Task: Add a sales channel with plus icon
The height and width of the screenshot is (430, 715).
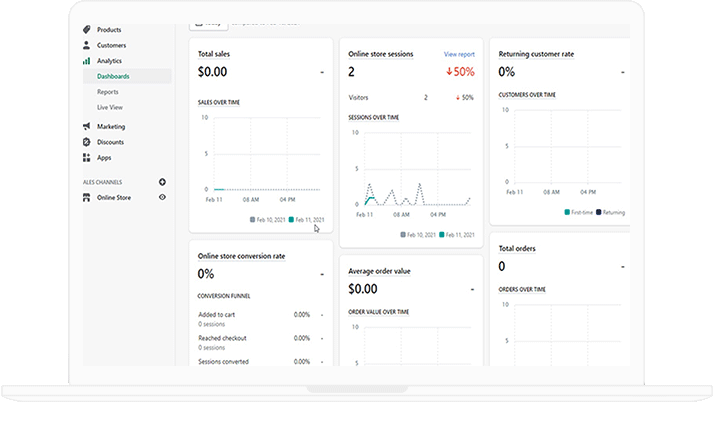Action: (162, 182)
